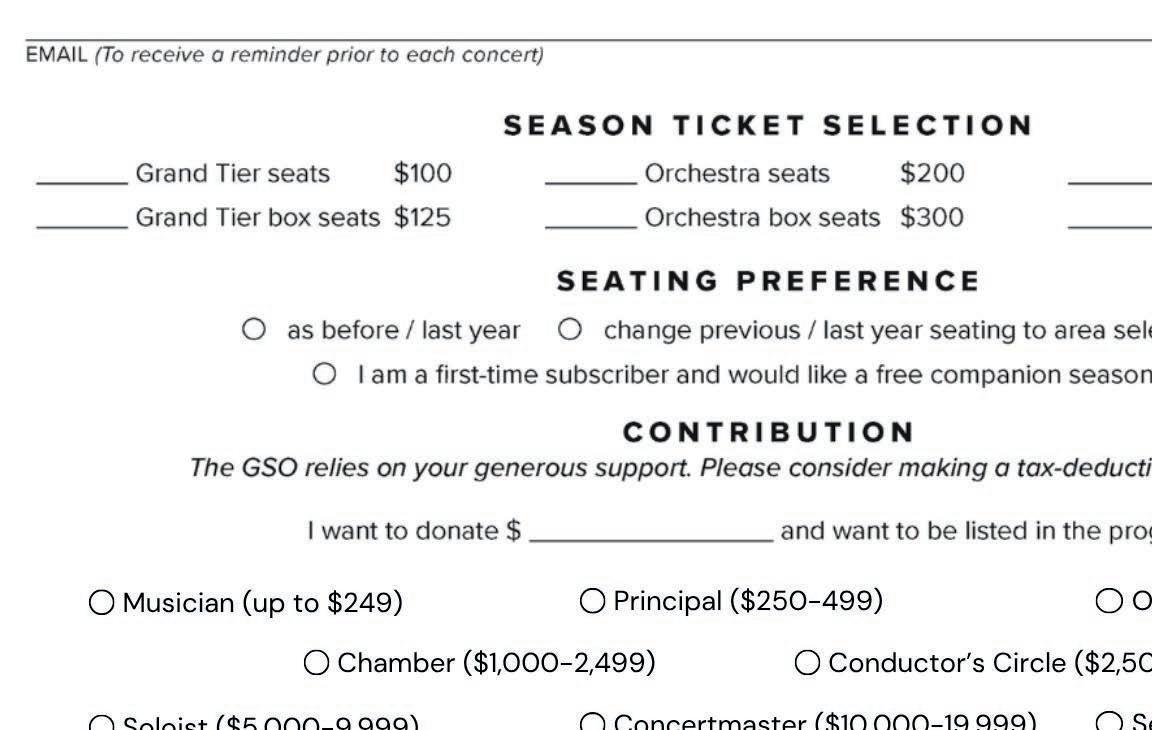The height and width of the screenshot is (730, 1152).
Task: Choose the Principal ($250-499) donor level
Action: tap(593, 601)
